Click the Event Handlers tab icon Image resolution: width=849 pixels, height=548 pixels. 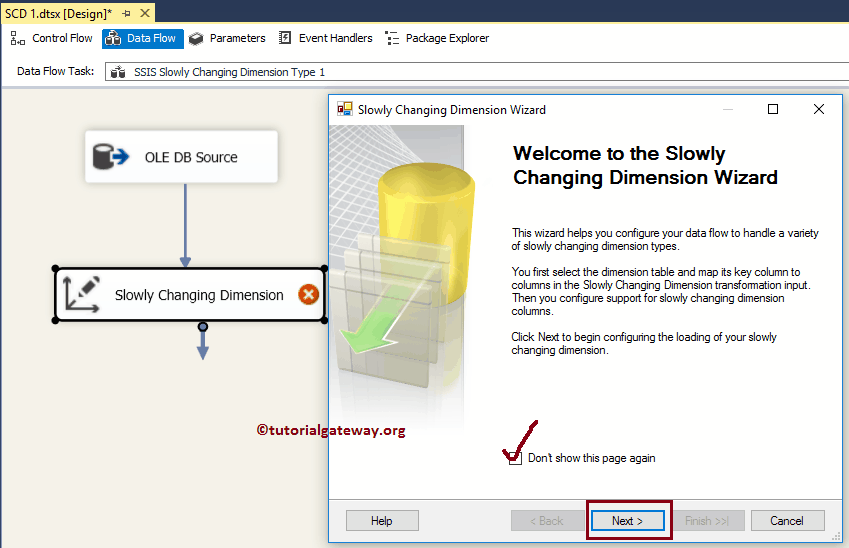[x=285, y=38]
